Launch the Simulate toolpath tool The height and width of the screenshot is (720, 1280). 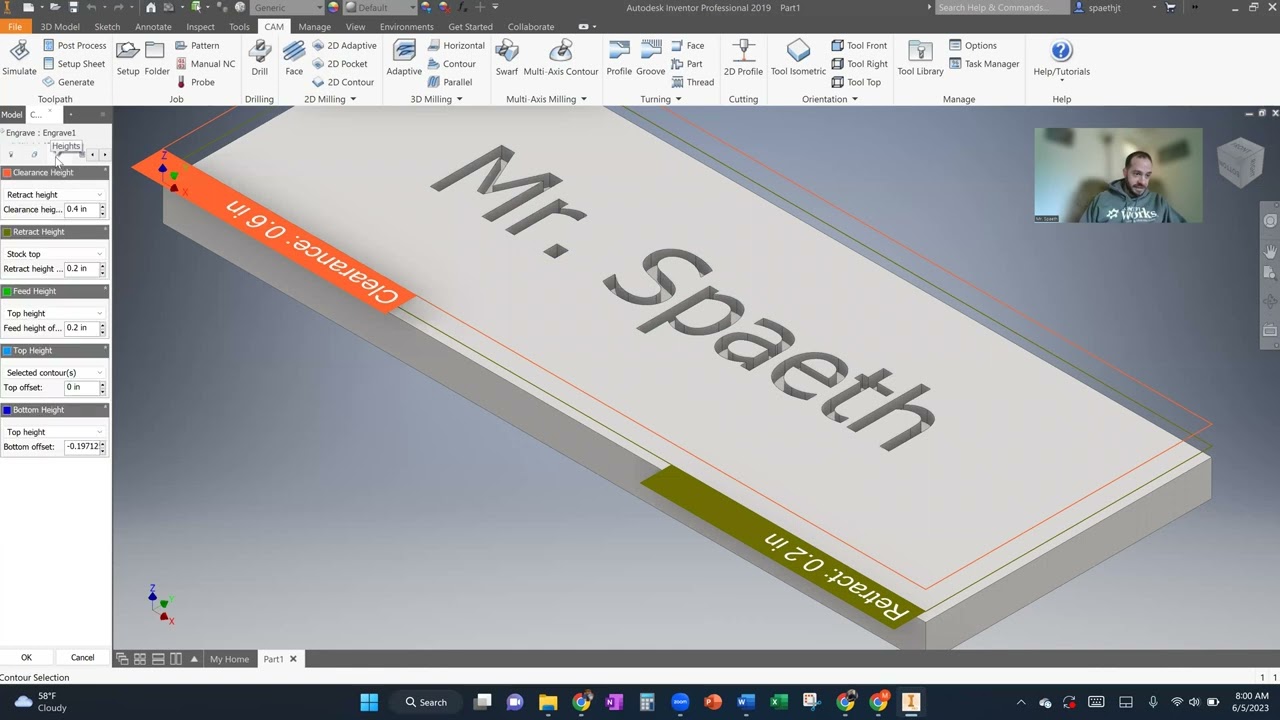[19, 58]
